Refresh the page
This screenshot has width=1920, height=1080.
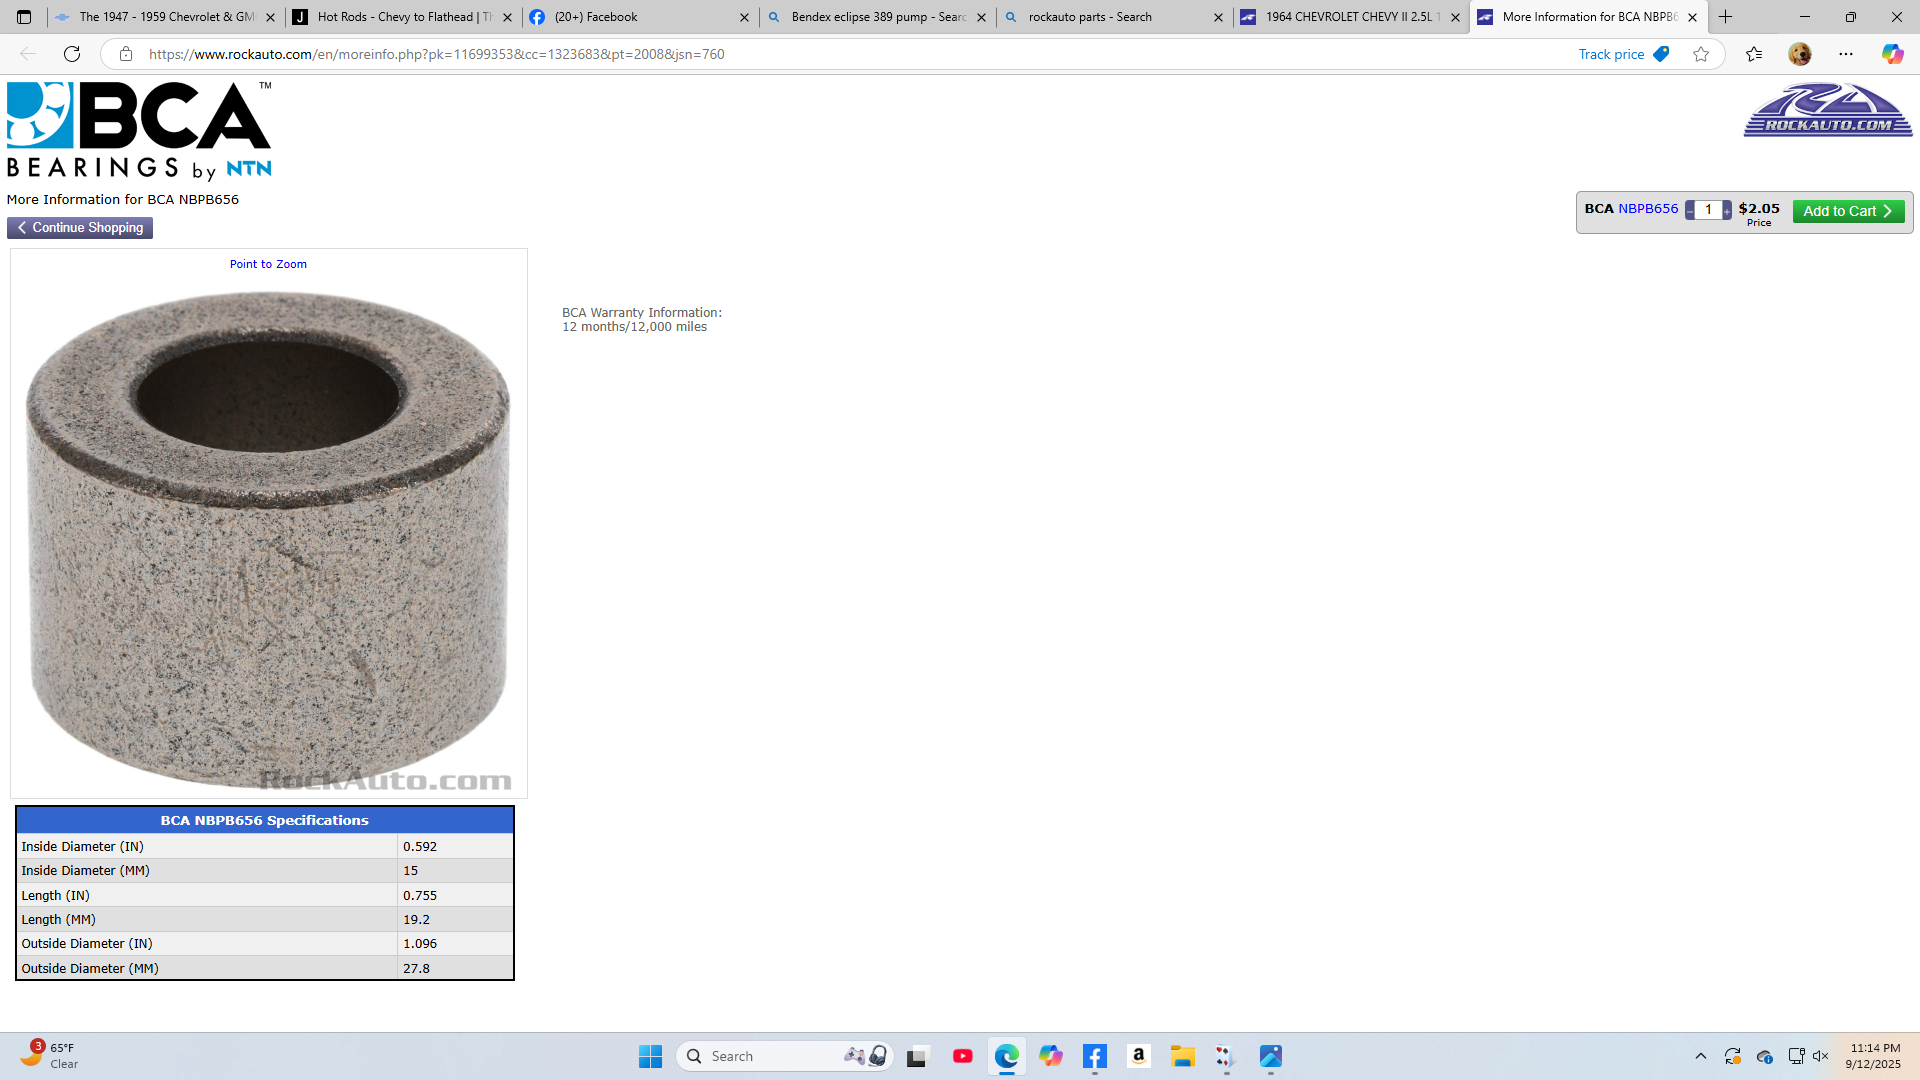pyautogui.click(x=72, y=54)
